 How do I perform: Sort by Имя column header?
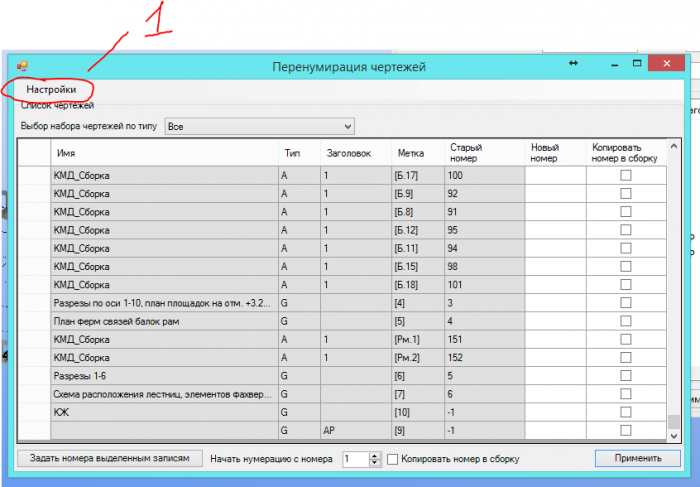(x=164, y=153)
